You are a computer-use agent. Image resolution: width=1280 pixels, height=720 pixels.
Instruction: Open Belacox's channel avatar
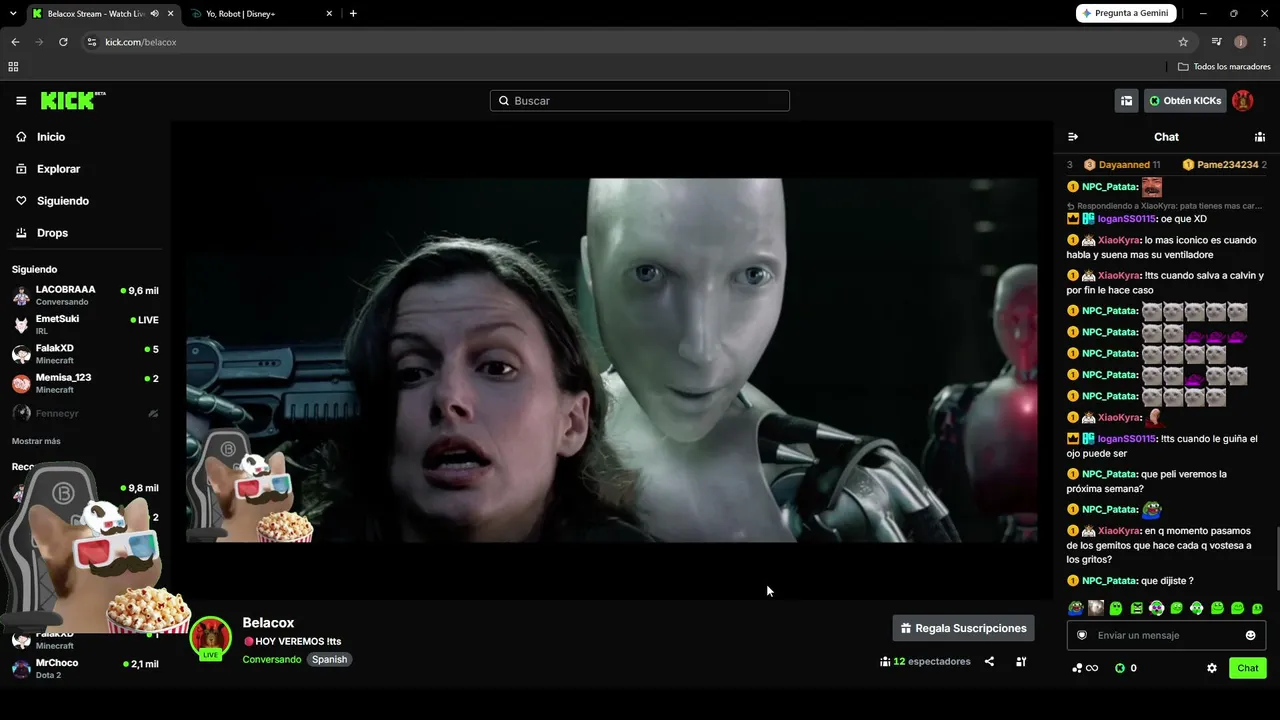click(x=211, y=637)
